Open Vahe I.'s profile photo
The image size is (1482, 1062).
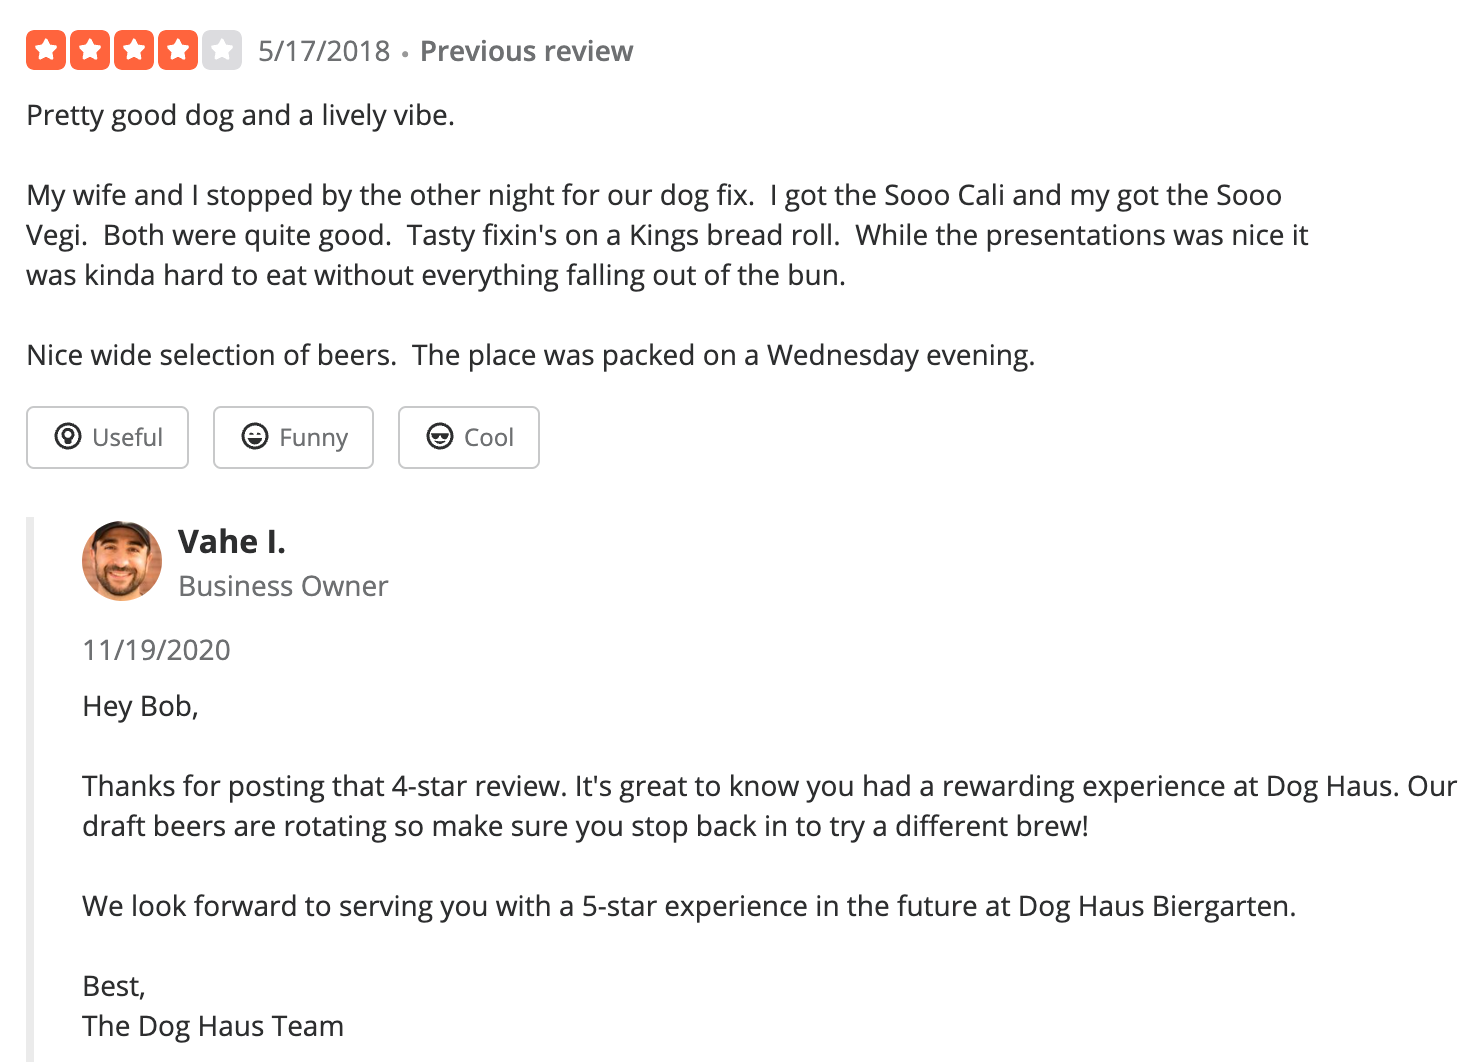pos(122,561)
